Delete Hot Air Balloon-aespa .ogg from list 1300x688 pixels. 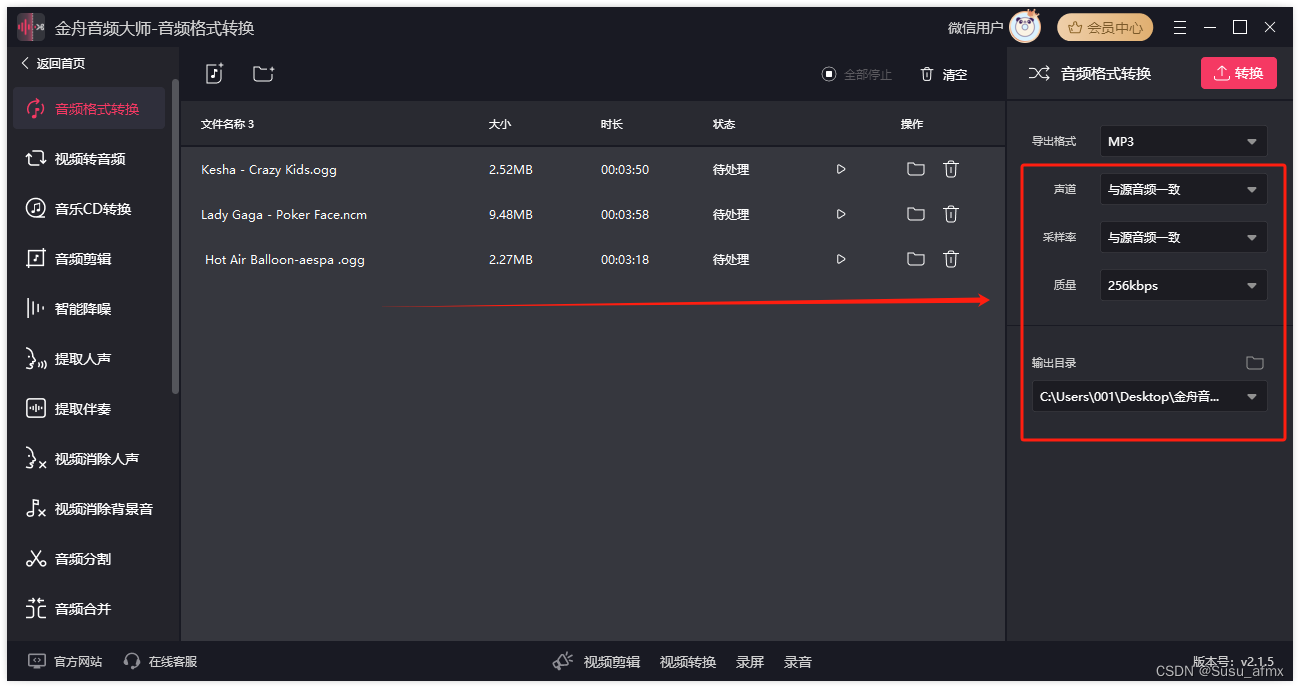(x=951, y=259)
